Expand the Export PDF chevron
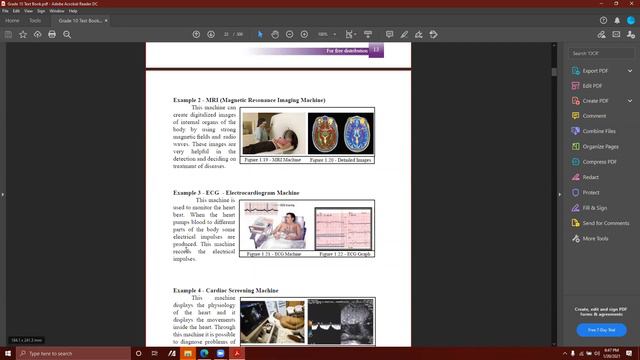The image size is (640, 360). (x=630, y=71)
